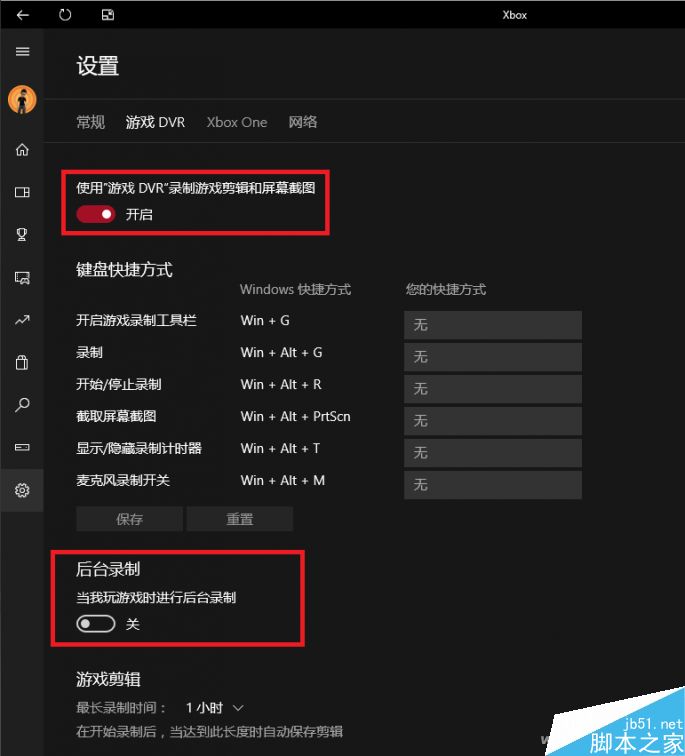Viewport: 685px width, 756px height.
Task: Open the hamburger navigation menu
Action: [22, 52]
